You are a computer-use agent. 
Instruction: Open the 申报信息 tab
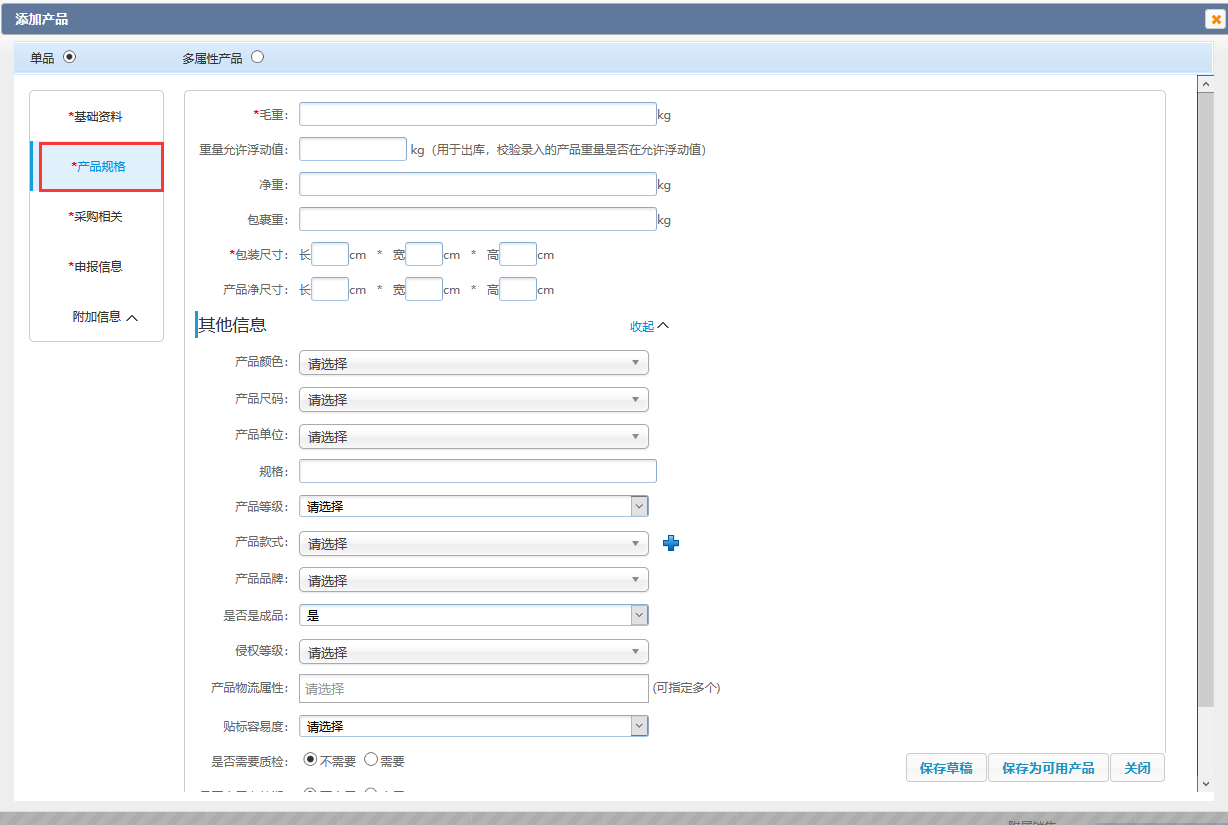97,267
